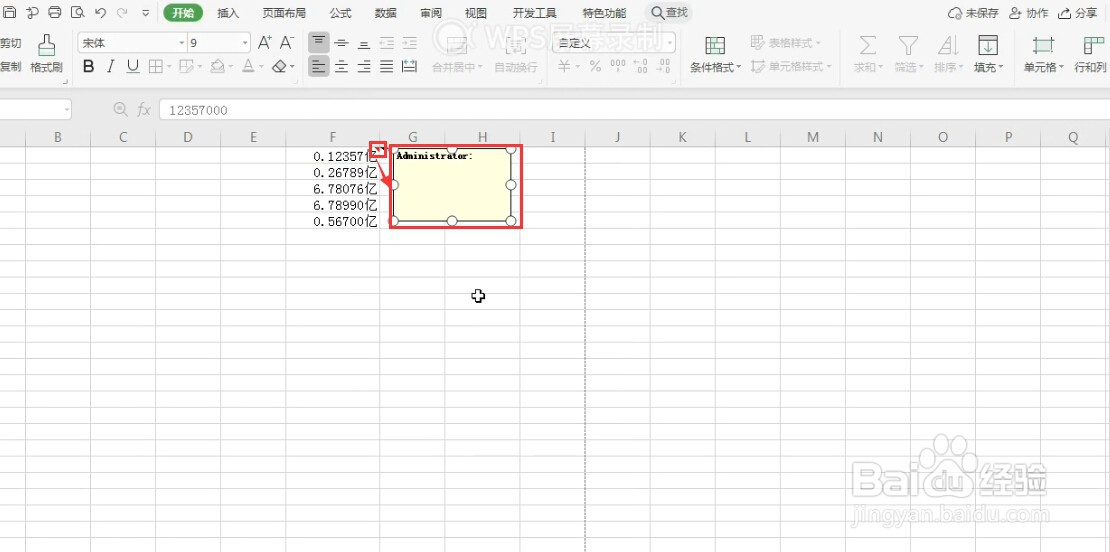Select the 开始 ribbon tab

pos(183,13)
